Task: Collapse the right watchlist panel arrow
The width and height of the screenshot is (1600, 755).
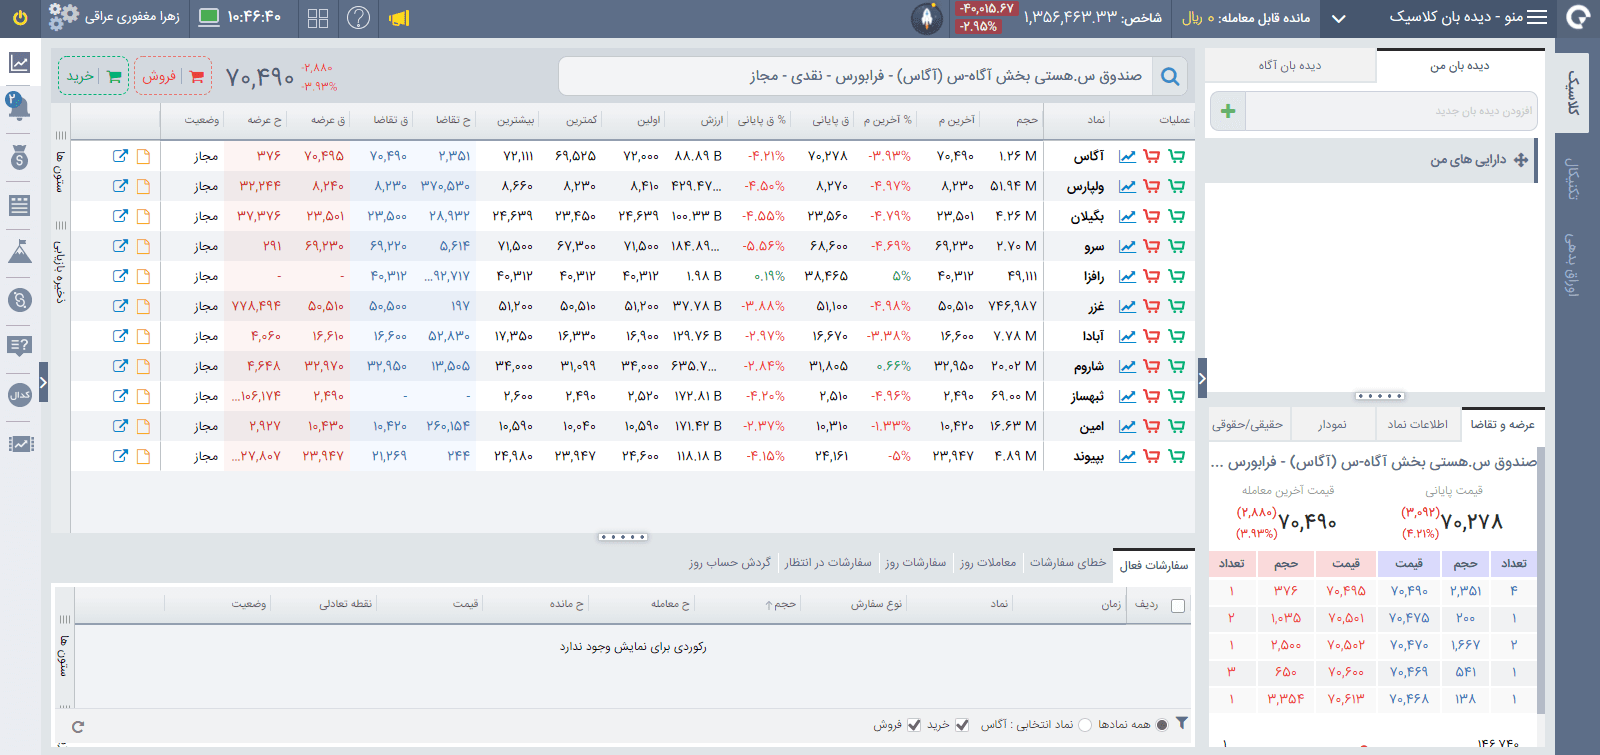Action: point(1202,378)
